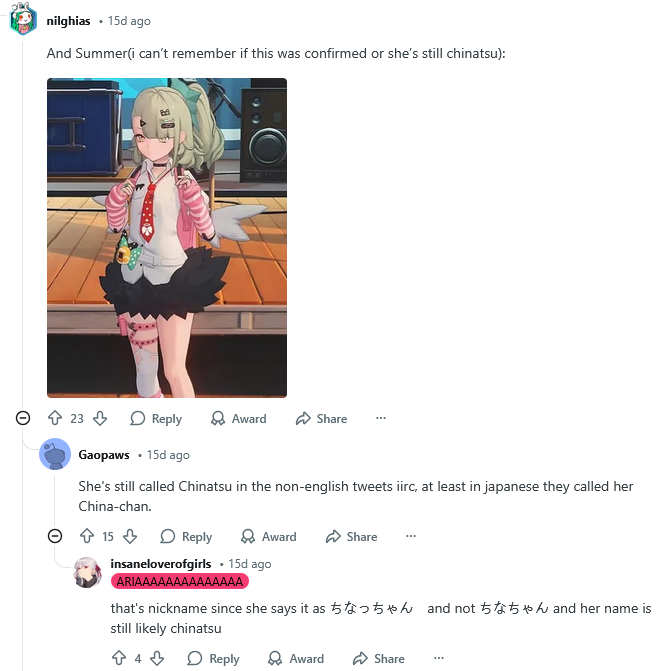Screen dimensions: 666x671
Task: Open Gaopaws's avatar icon
Action: [x=55, y=454]
